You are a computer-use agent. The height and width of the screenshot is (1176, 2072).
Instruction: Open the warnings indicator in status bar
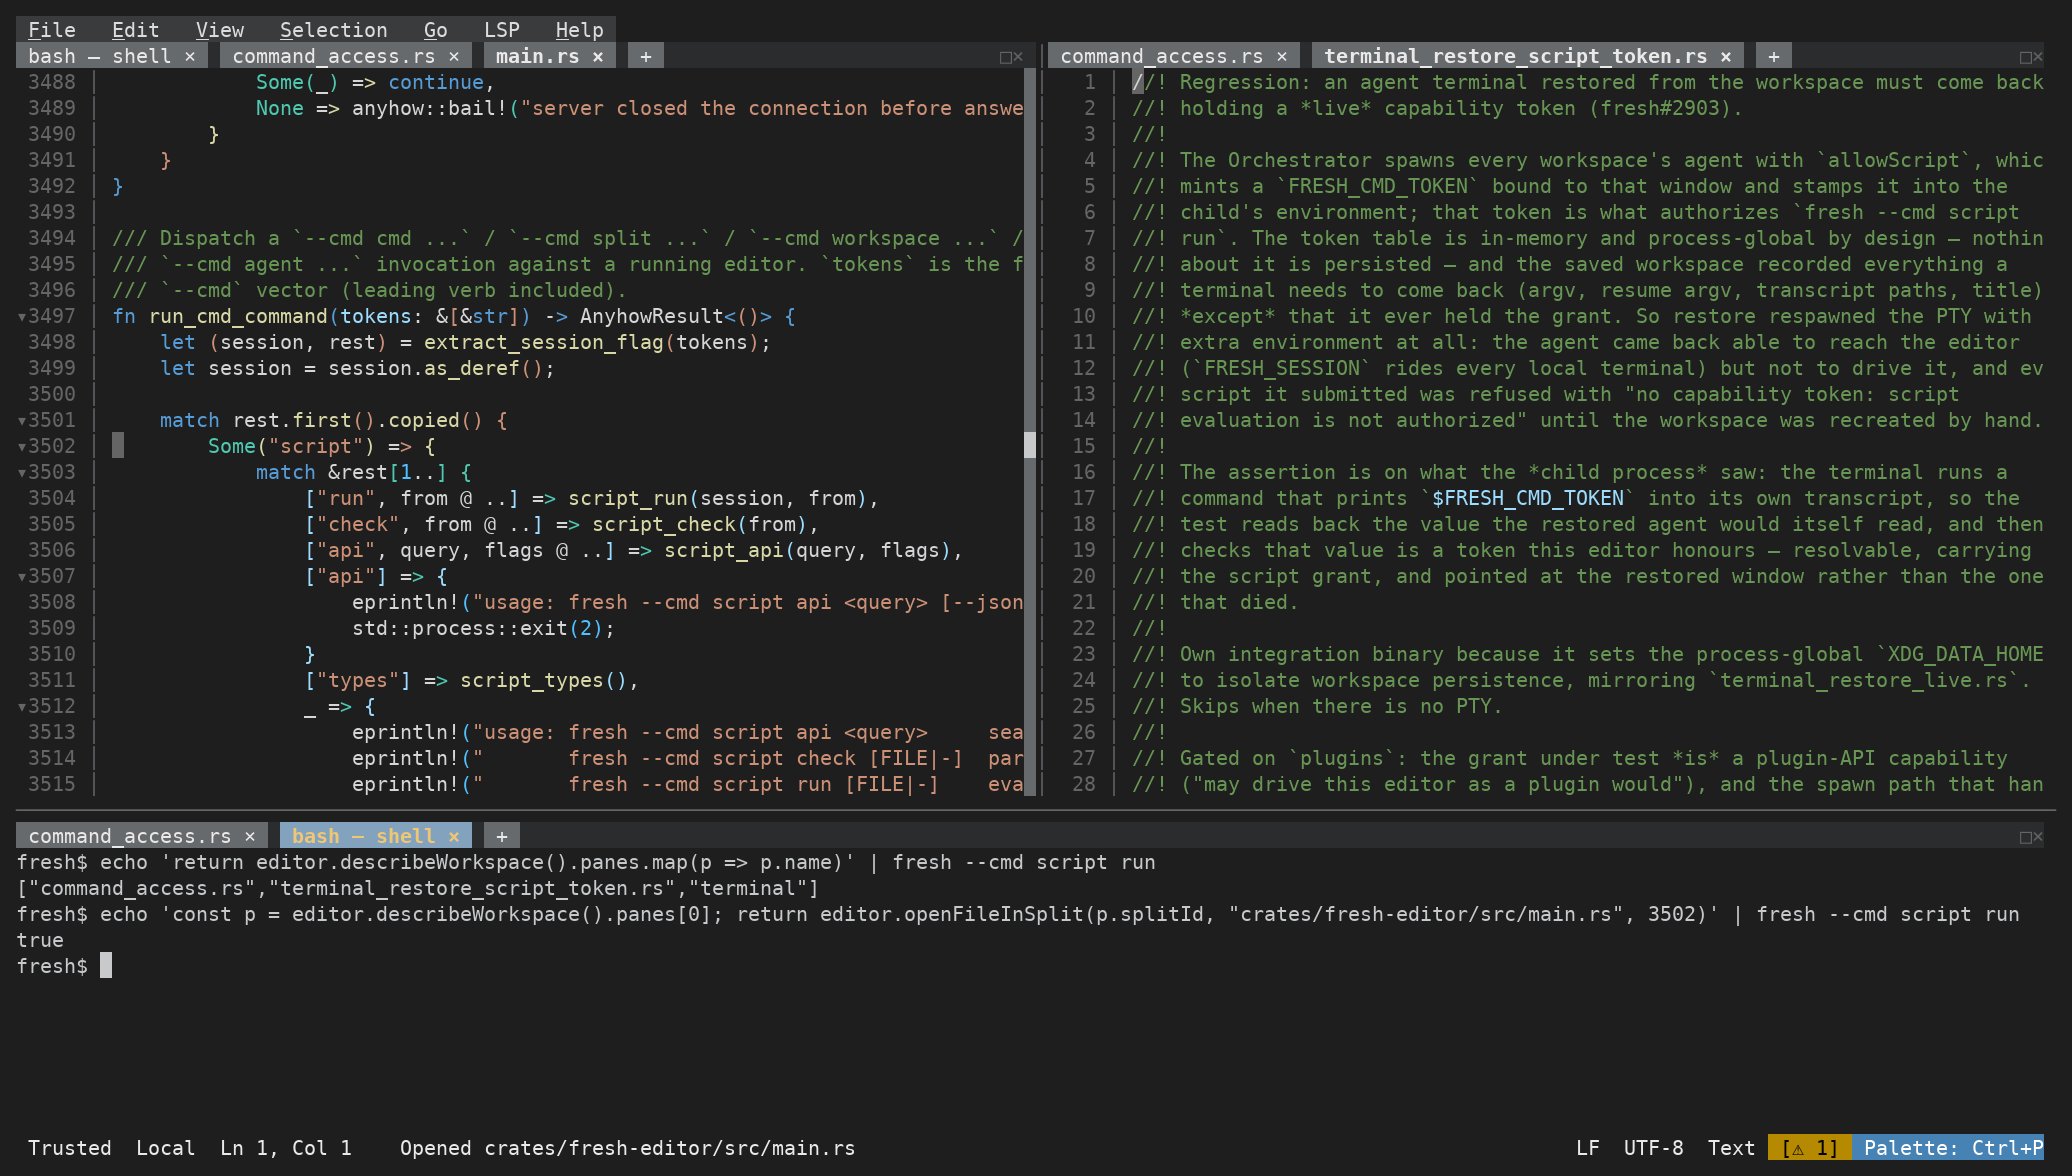point(1810,1148)
